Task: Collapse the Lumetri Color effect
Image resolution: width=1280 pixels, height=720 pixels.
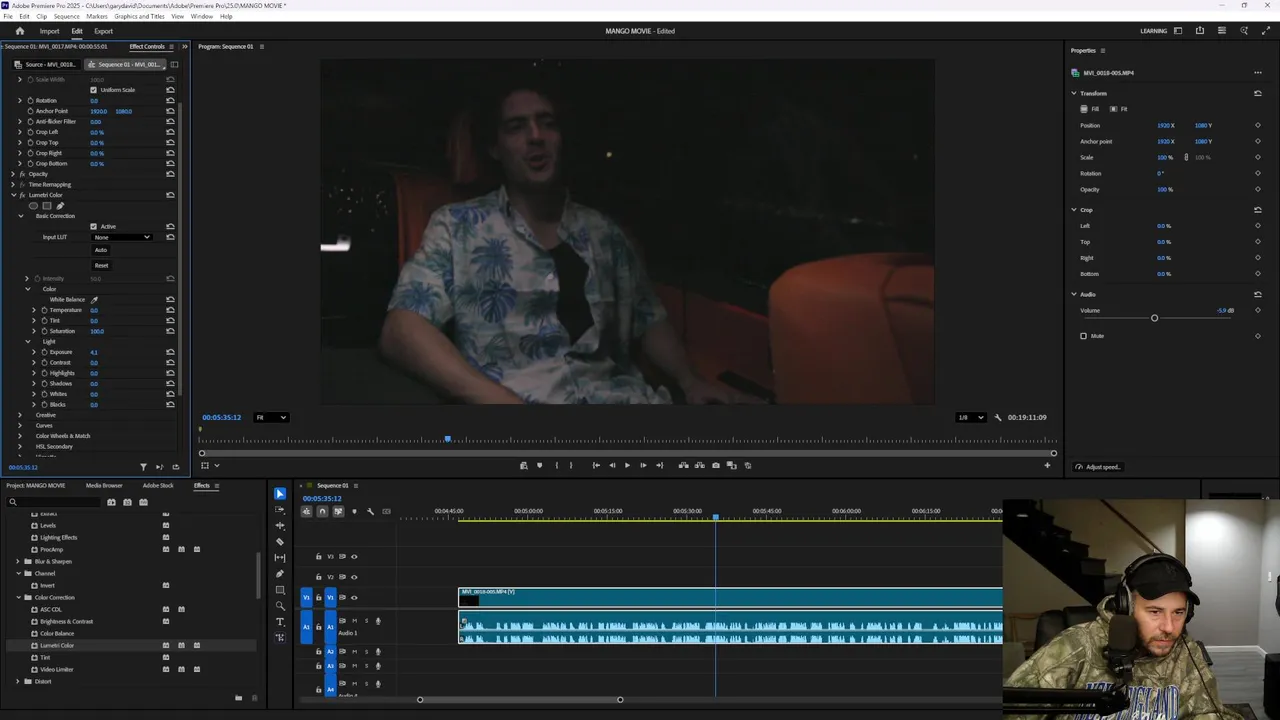Action: [13, 195]
